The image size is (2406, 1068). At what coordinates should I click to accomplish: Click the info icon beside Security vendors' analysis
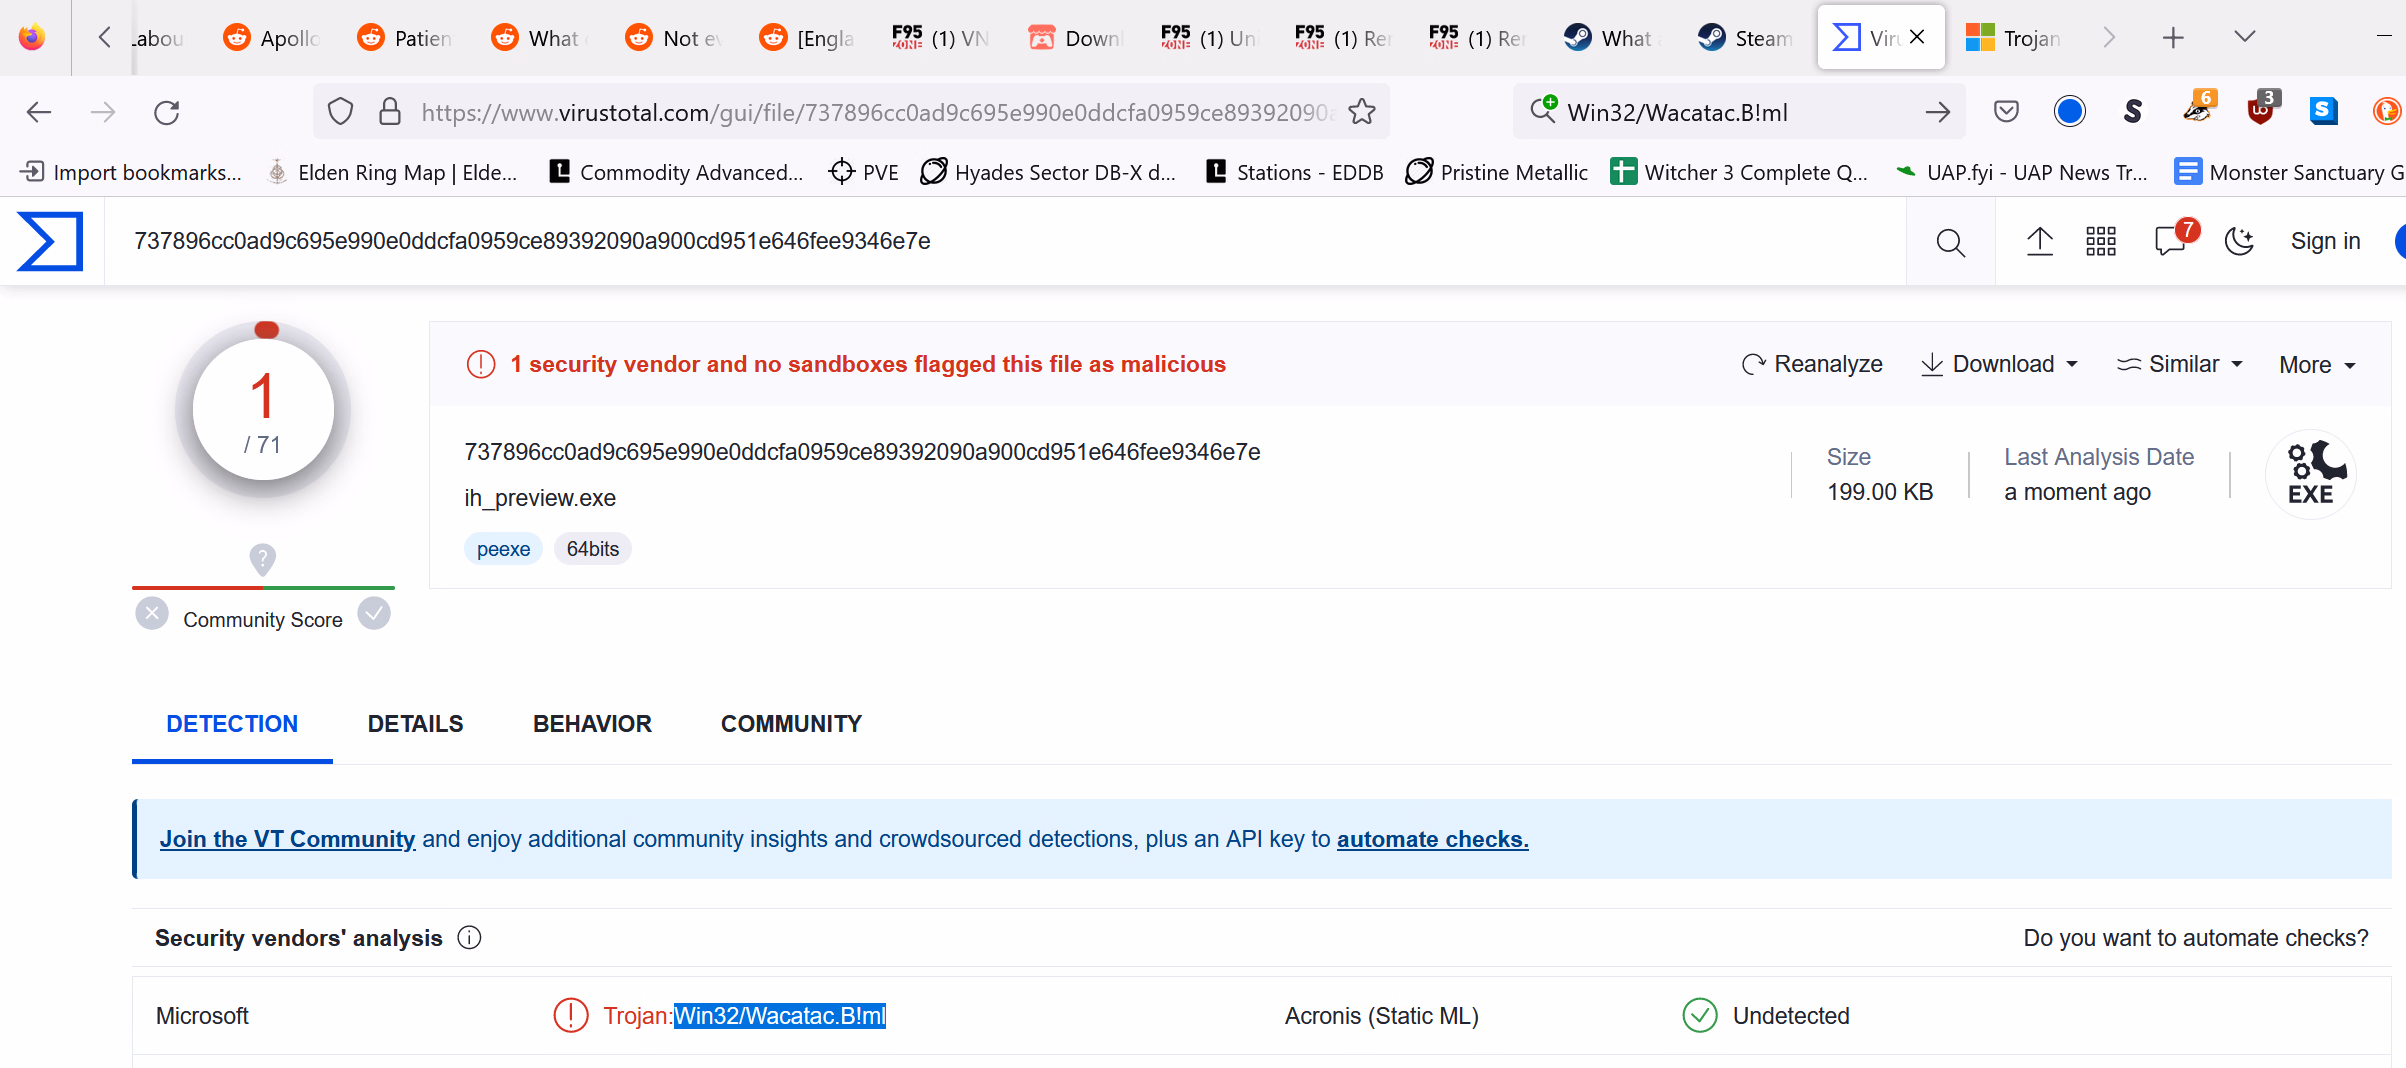469,938
